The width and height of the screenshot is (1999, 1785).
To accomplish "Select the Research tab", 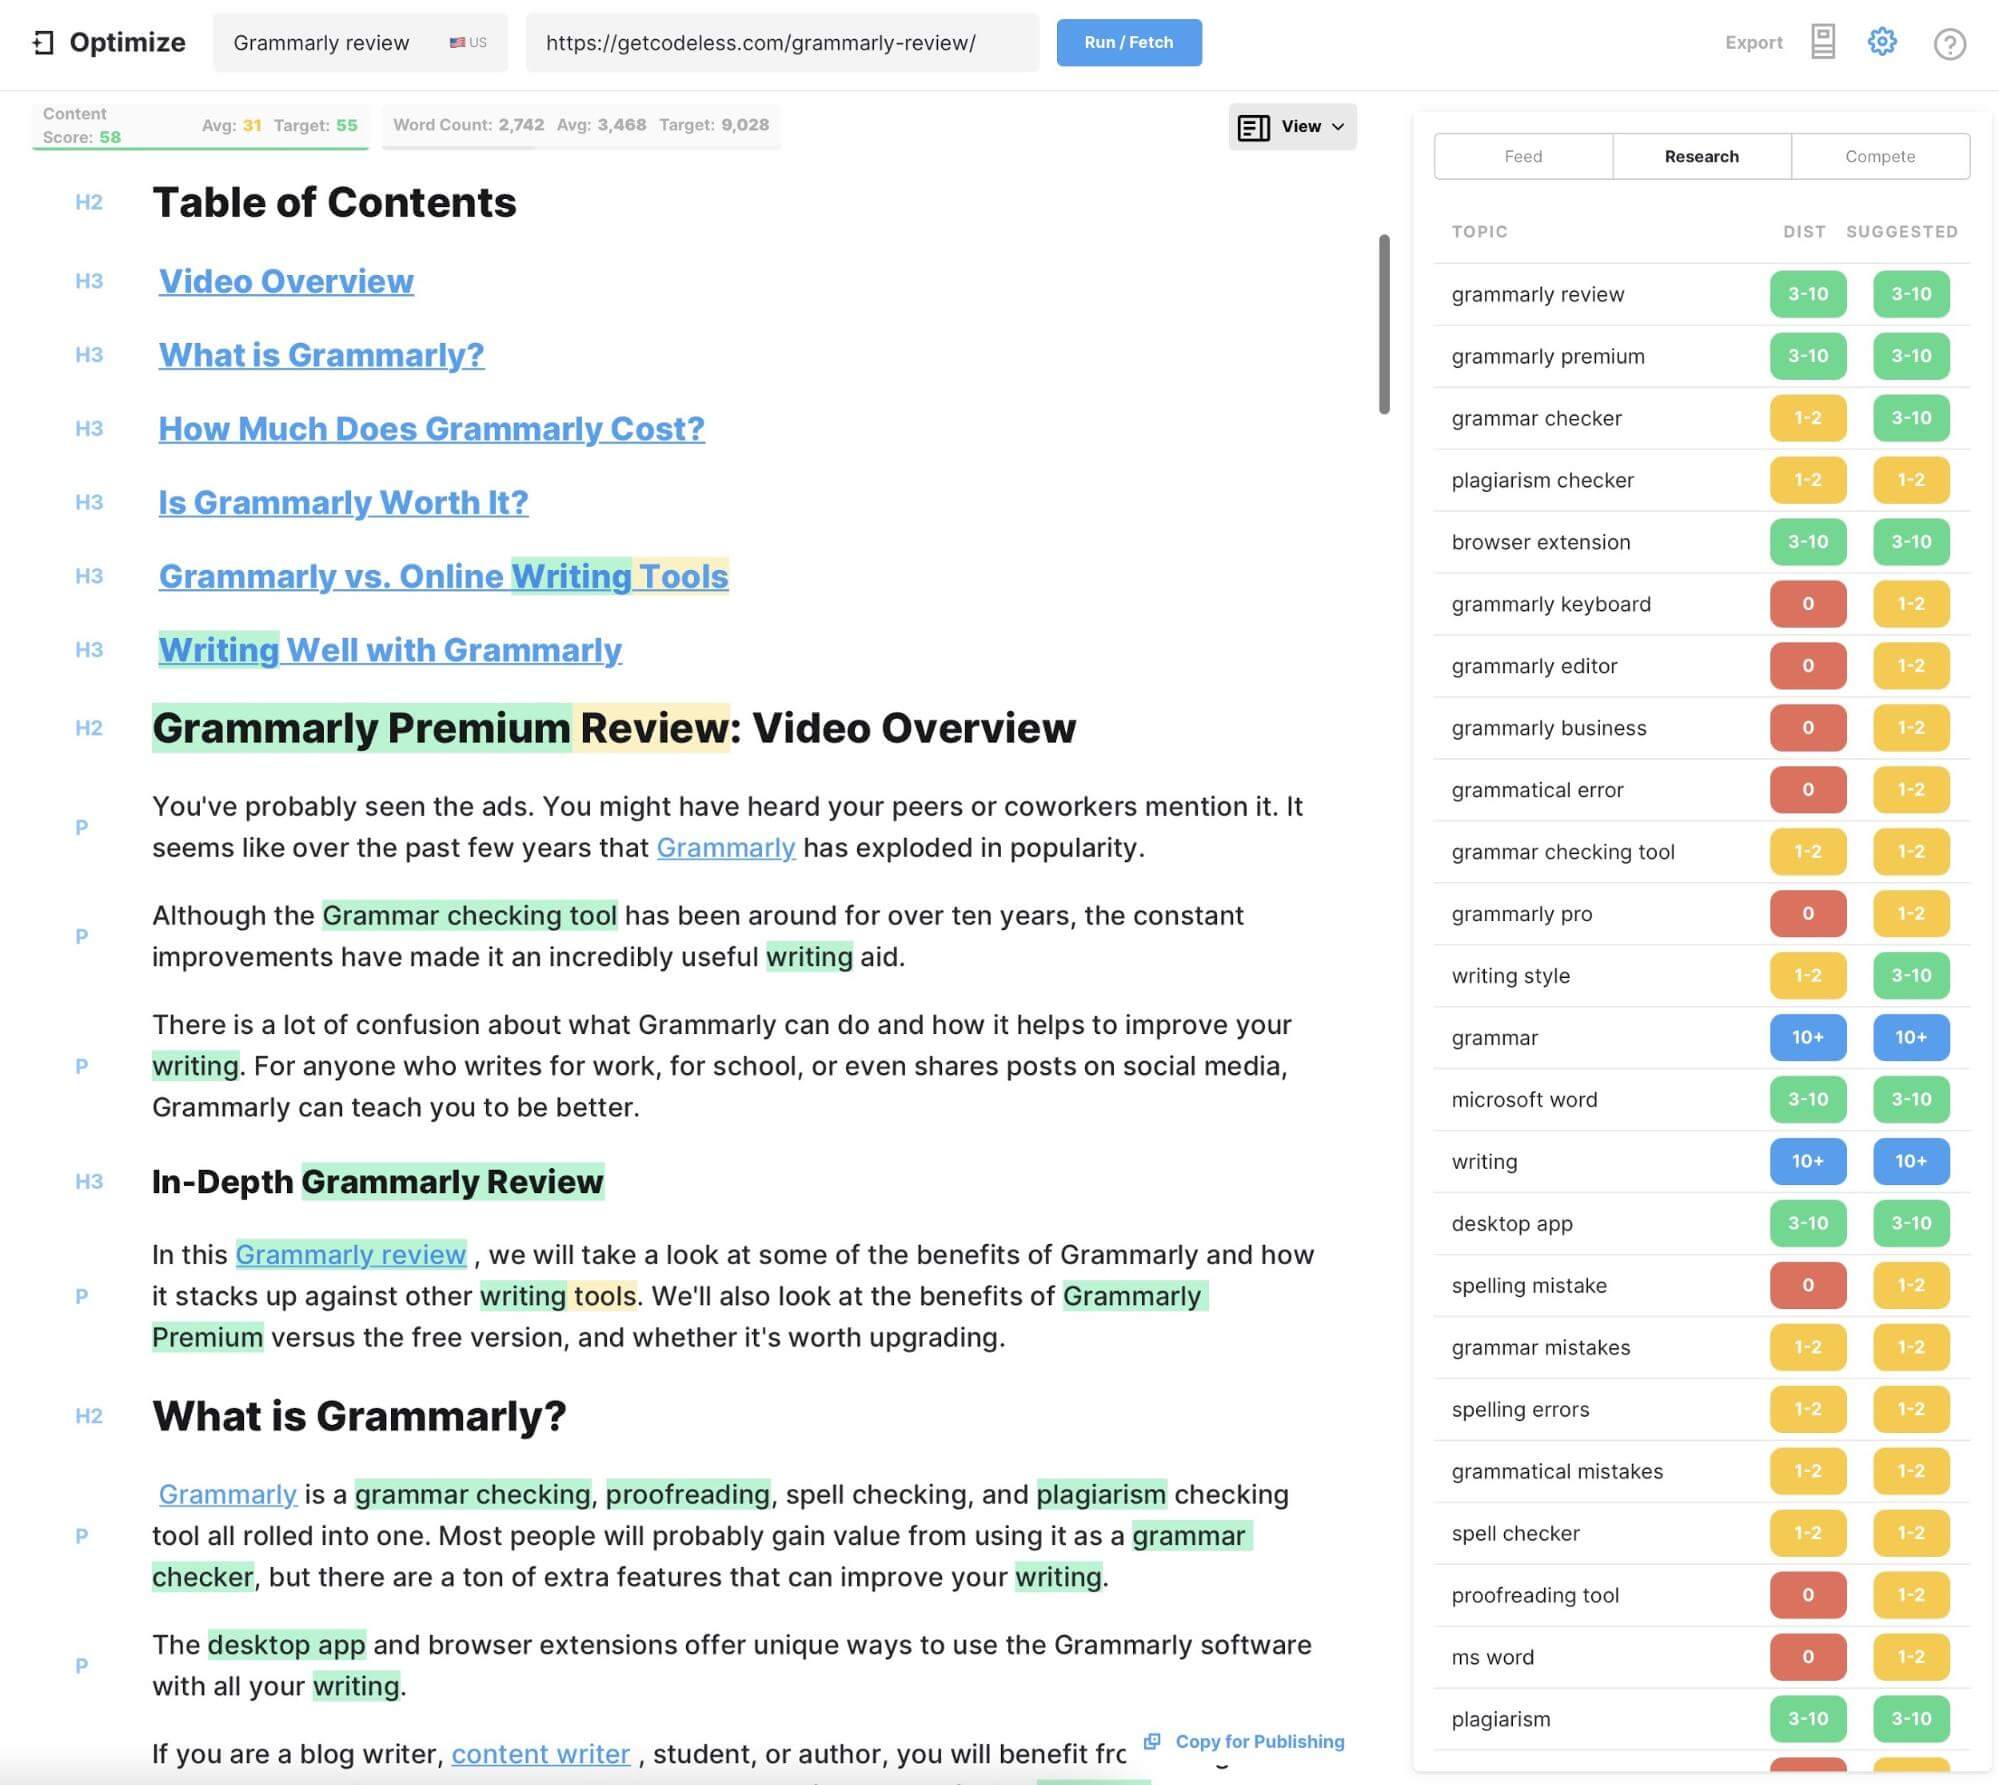I will [x=1700, y=156].
